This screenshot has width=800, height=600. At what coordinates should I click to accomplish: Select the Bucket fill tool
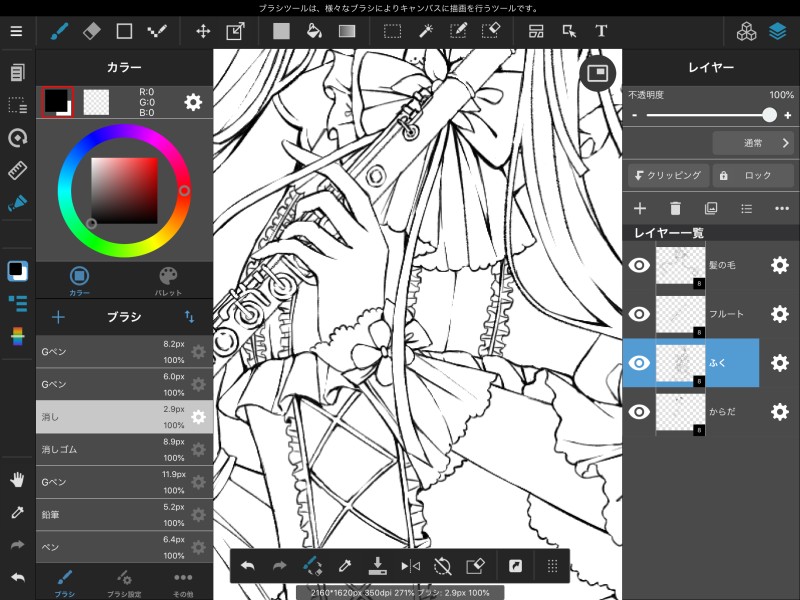314,31
